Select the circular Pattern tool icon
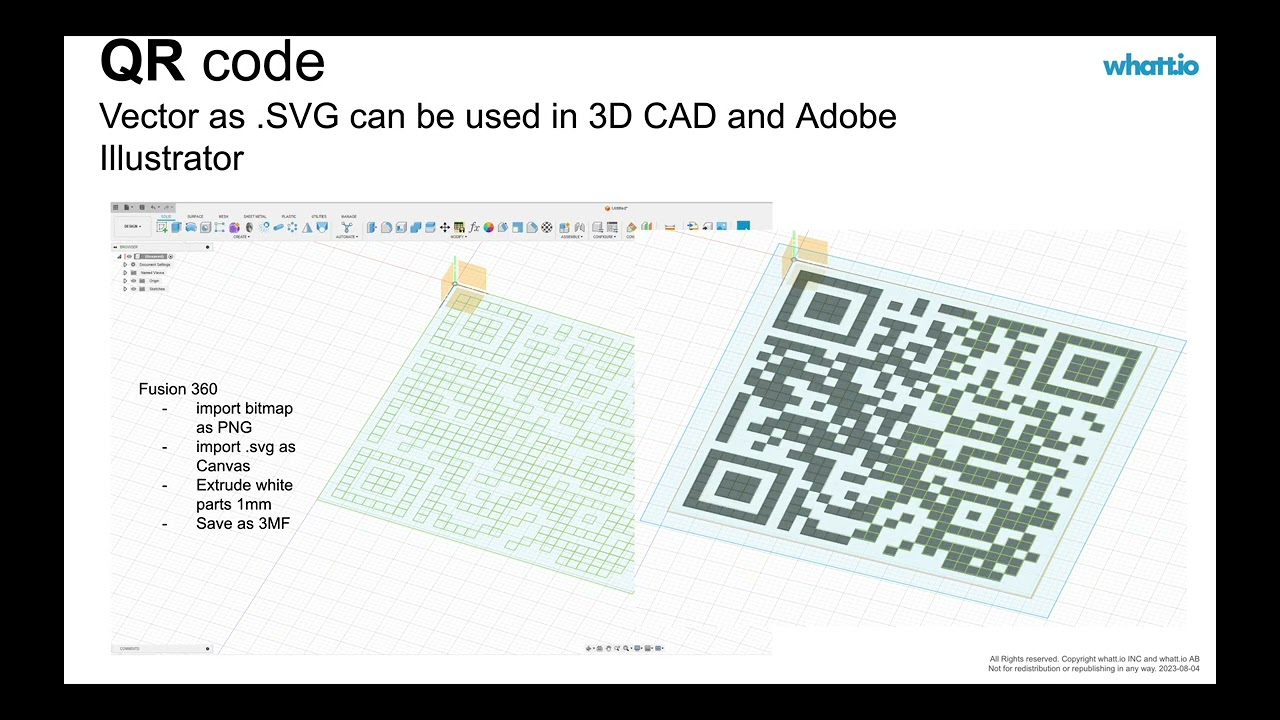1280x720 pixels. (292, 227)
